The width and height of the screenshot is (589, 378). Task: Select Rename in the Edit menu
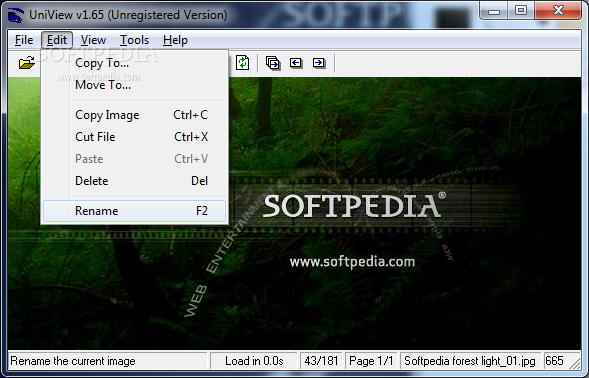click(x=134, y=211)
